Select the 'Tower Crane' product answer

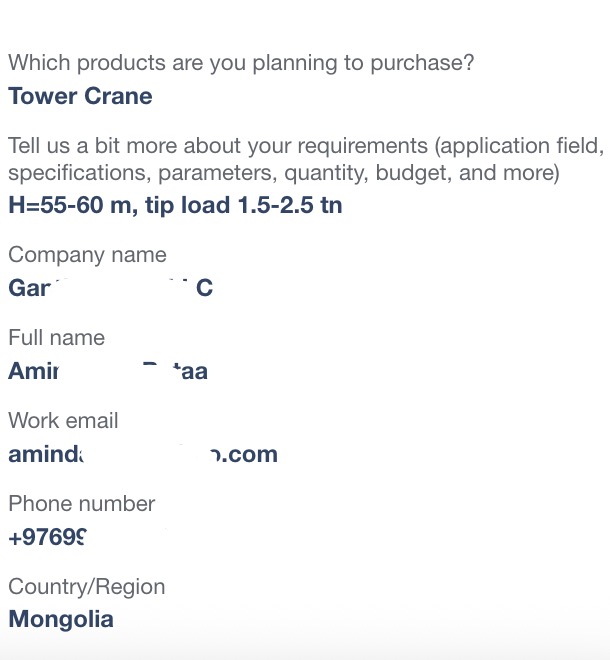[80, 96]
